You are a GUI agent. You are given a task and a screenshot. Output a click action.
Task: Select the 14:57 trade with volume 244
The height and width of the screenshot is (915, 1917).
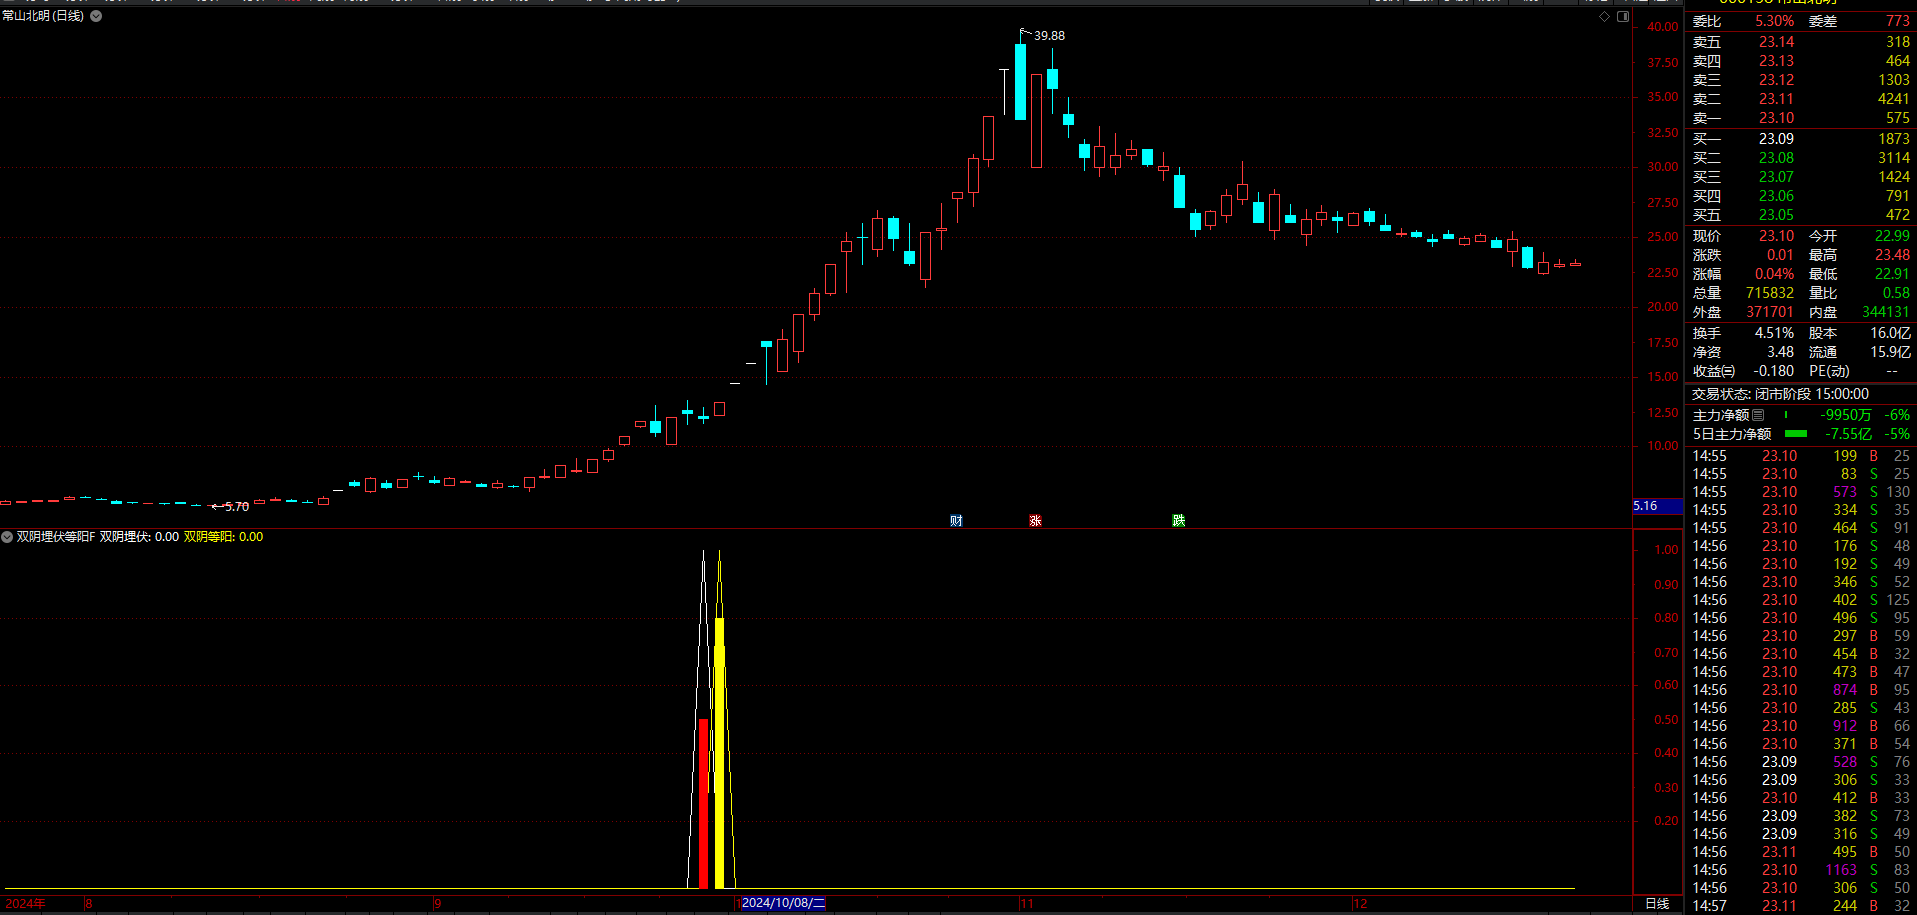[1800, 906]
